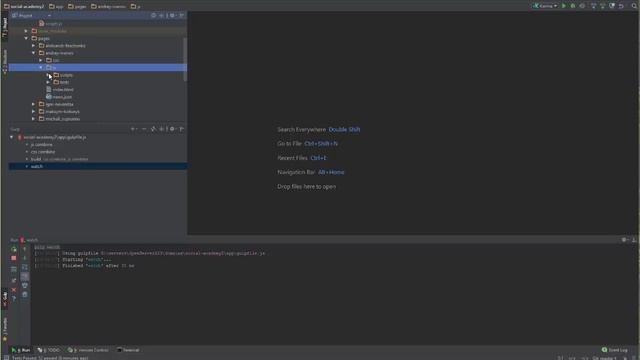Select js:combine gulp task
This screenshot has height=360, width=640.
pos(42,144)
